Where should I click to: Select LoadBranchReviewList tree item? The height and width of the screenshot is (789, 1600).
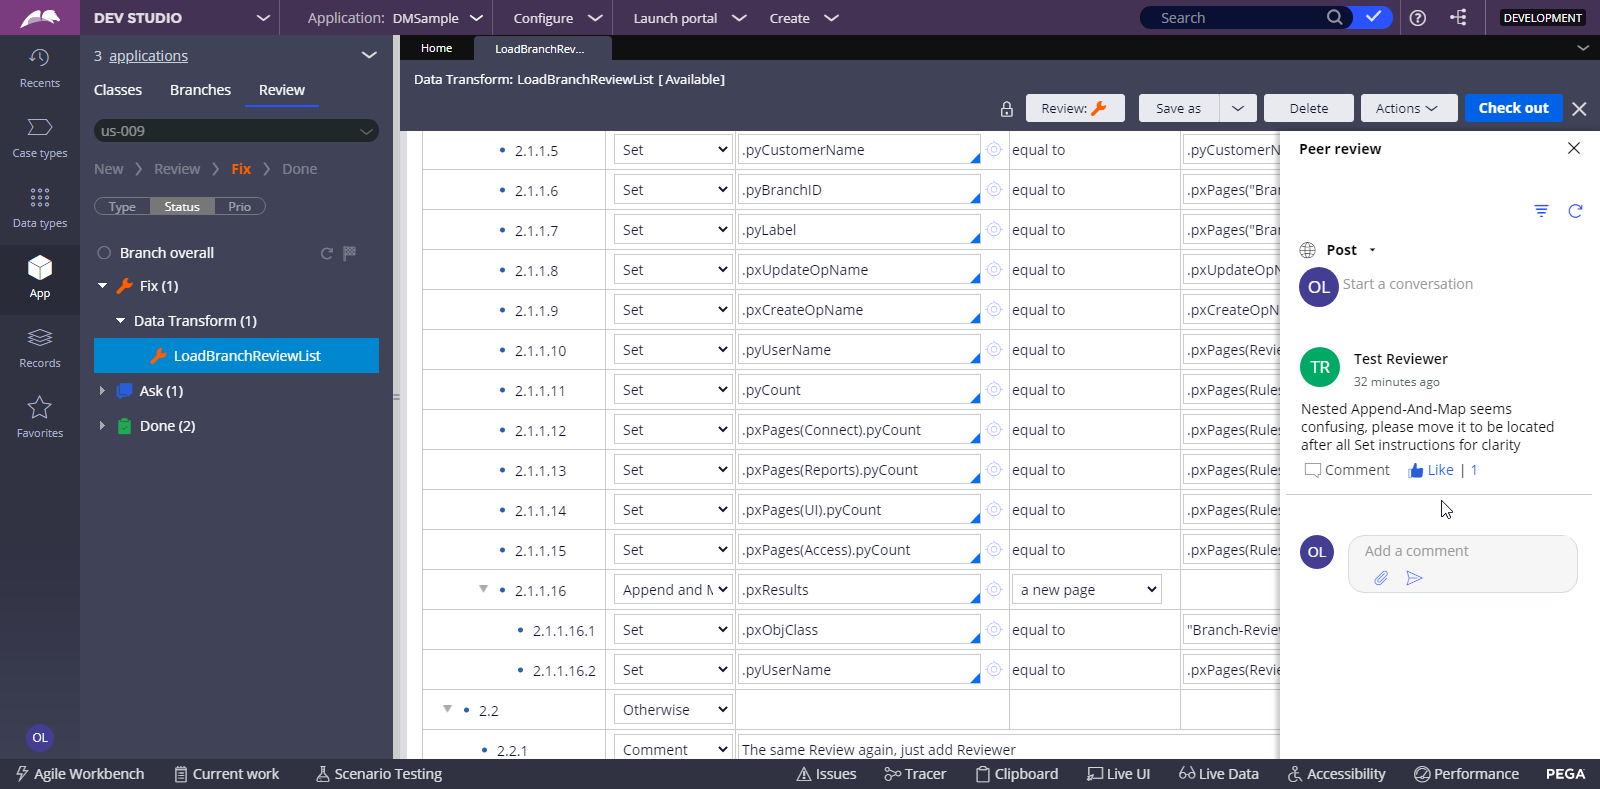pos(236,356)
